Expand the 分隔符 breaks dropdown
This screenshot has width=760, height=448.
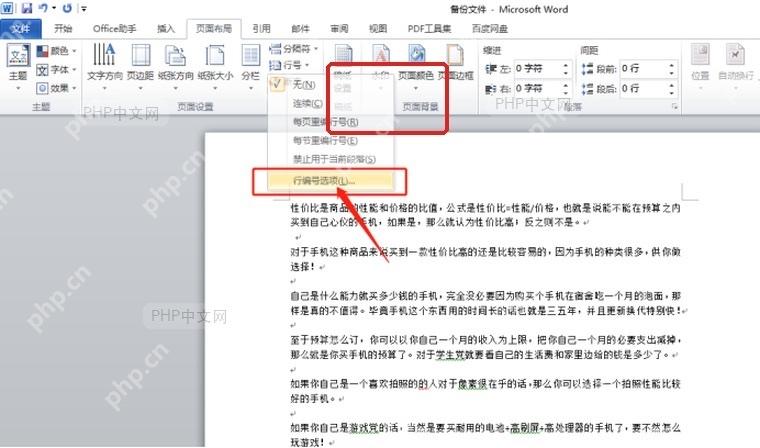(x=293, y=48)
